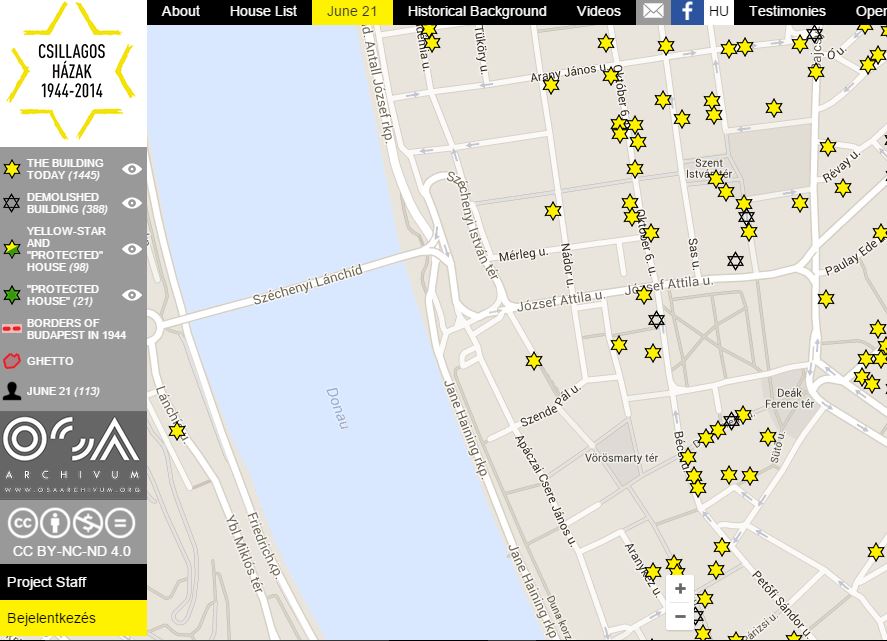This screenshot has width=887, height=641.
Task: Click the star marker right of Paulay Ede street
Action: click(880, 233)
